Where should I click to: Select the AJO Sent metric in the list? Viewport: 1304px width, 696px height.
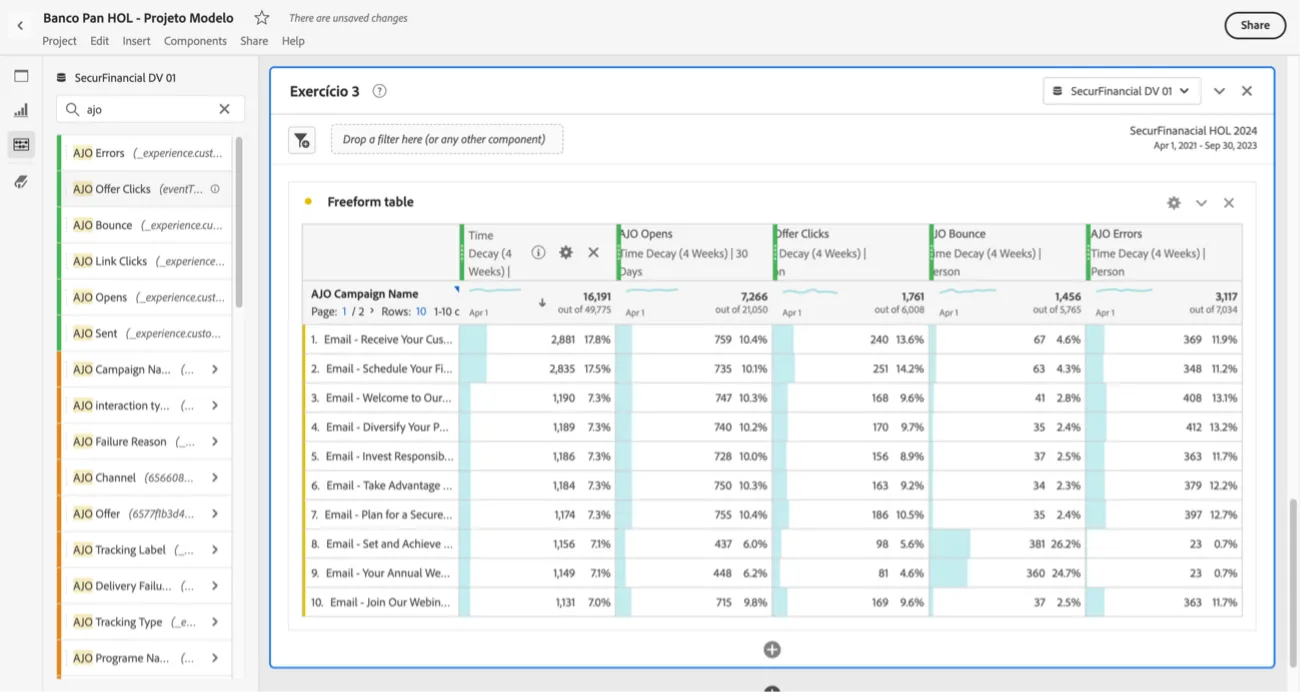pyautogui.click(x=146, y=333)
